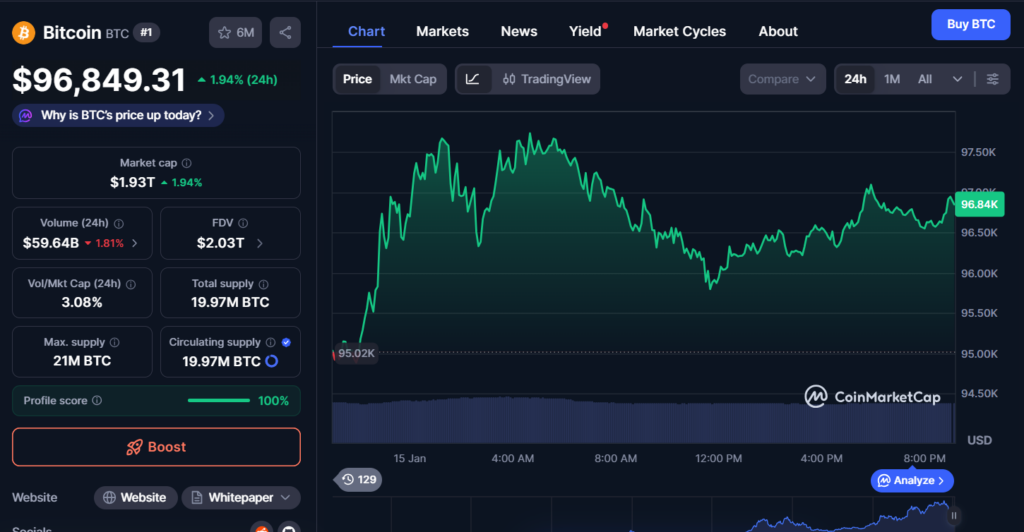Open the Compare dropdown
Viewport: 1024px width, 532px height.
tap(783, 79)
